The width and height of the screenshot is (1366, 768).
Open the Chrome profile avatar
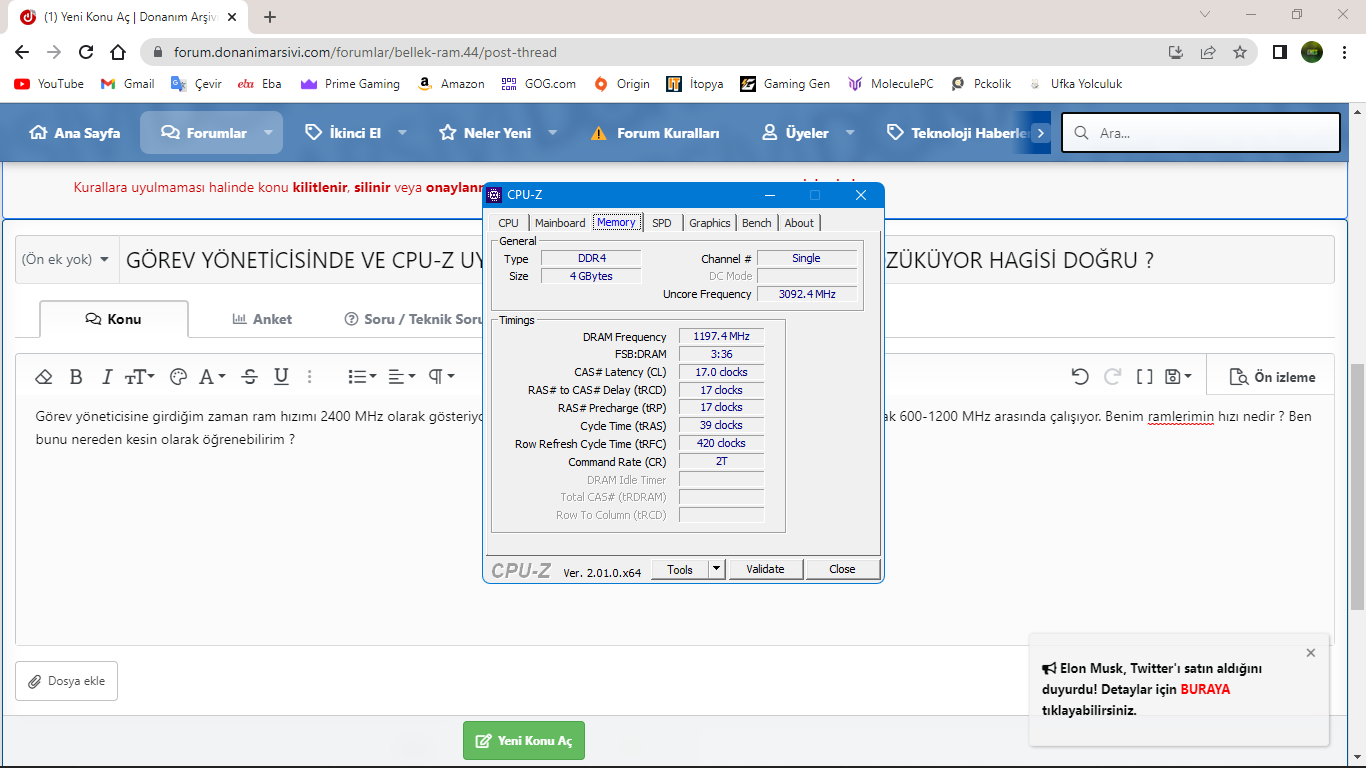[x=1312, y=52]
